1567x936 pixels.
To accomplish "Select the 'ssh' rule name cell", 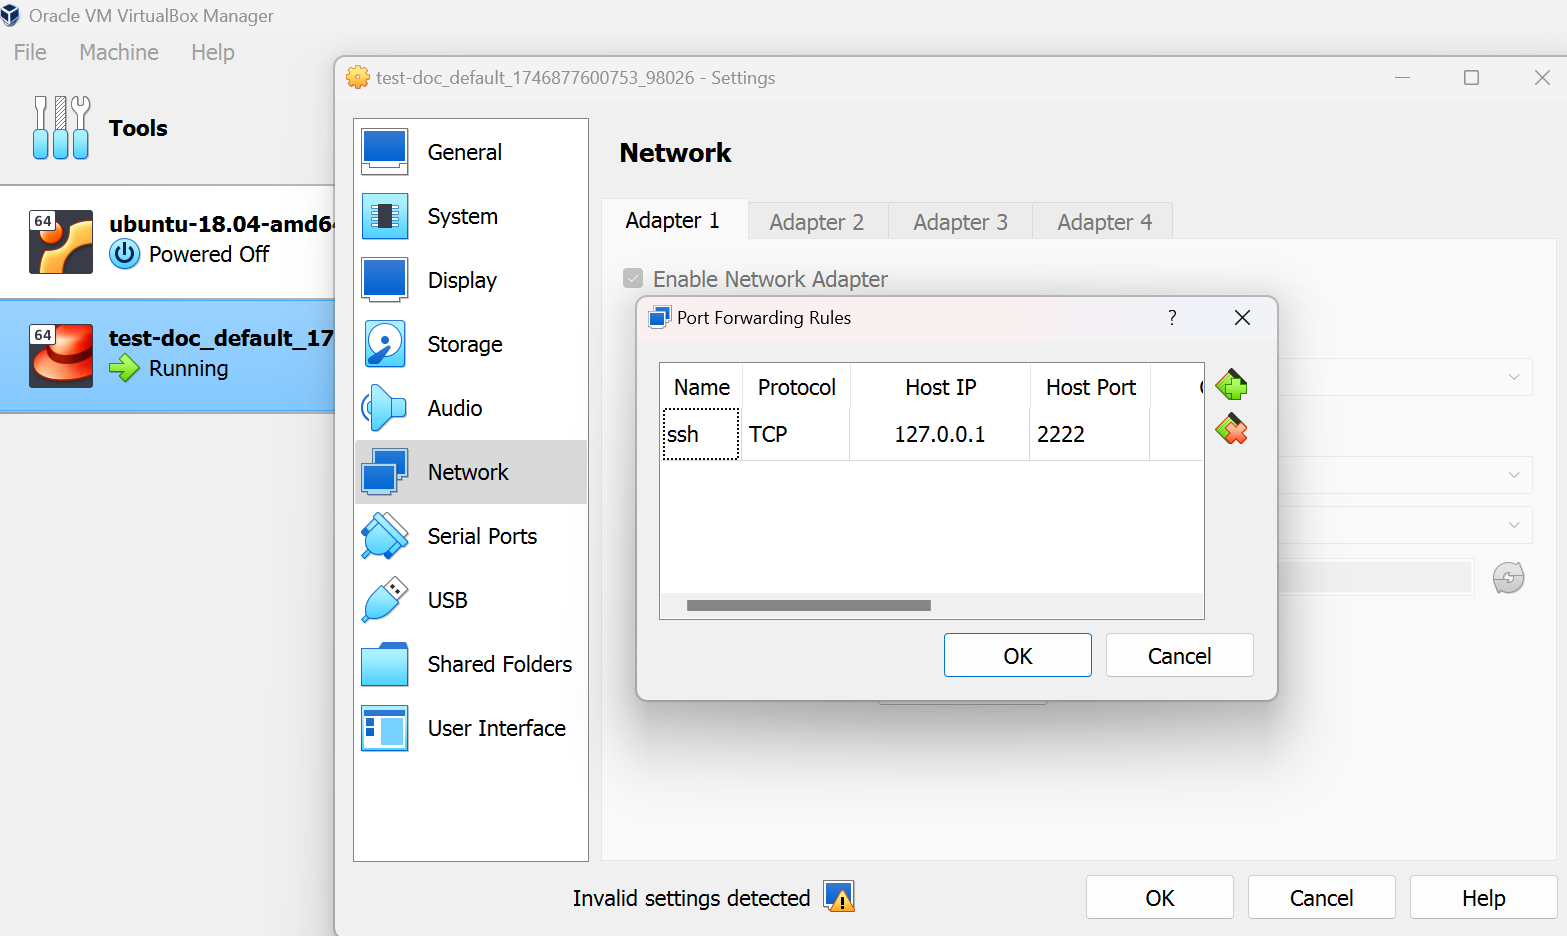I will (701, 434).
